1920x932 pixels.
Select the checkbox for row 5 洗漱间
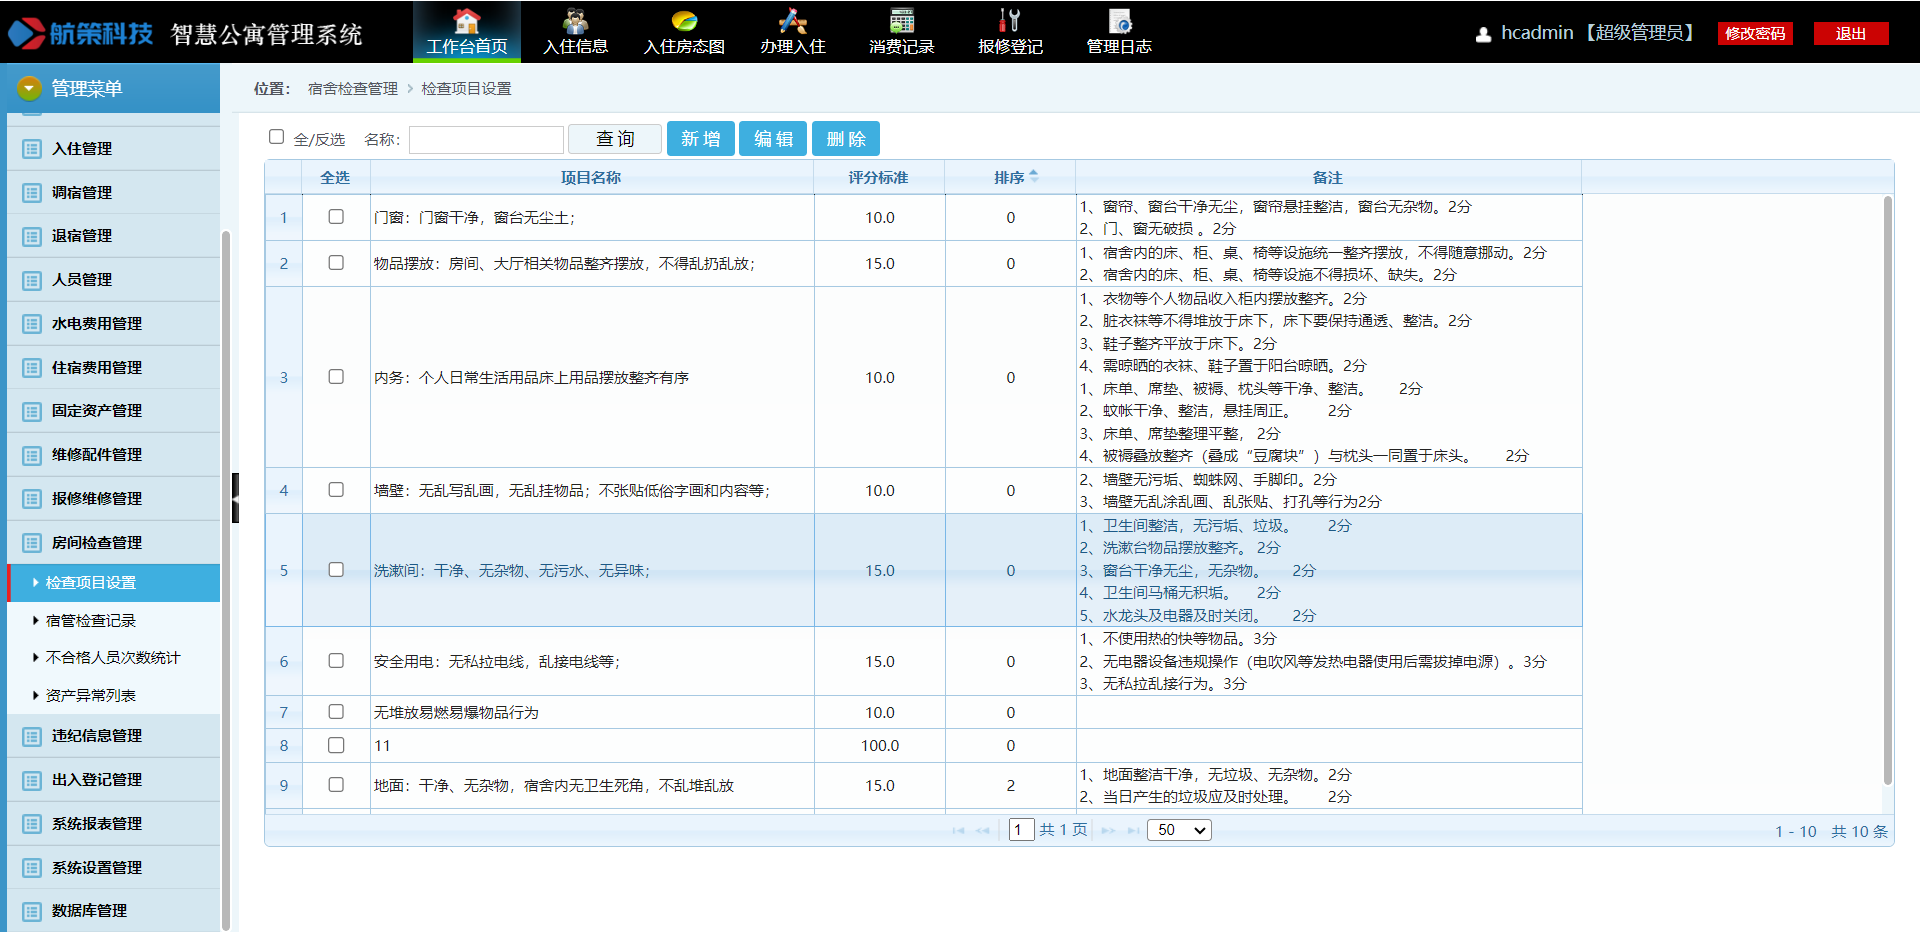336,570
